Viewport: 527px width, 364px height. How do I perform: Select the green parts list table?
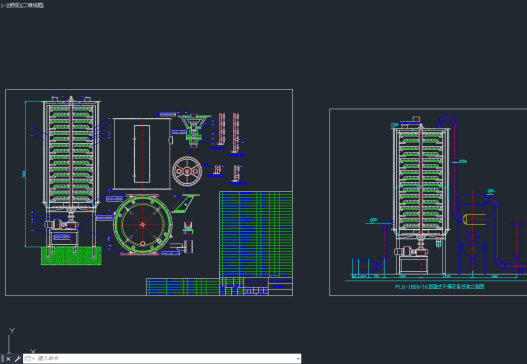pyautogui.click(x=256, y=234)
